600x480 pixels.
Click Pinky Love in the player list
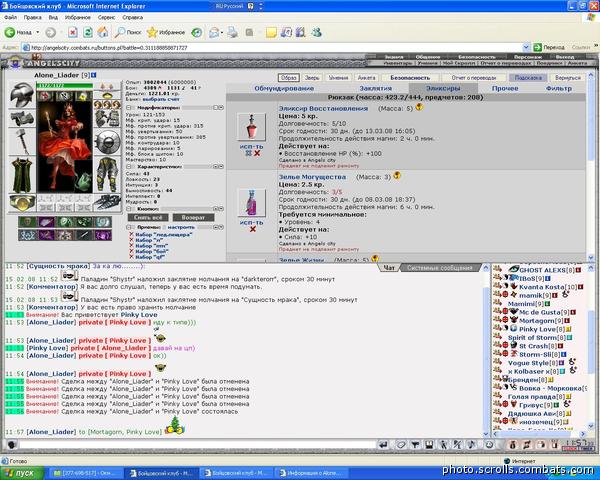(538, 329)
